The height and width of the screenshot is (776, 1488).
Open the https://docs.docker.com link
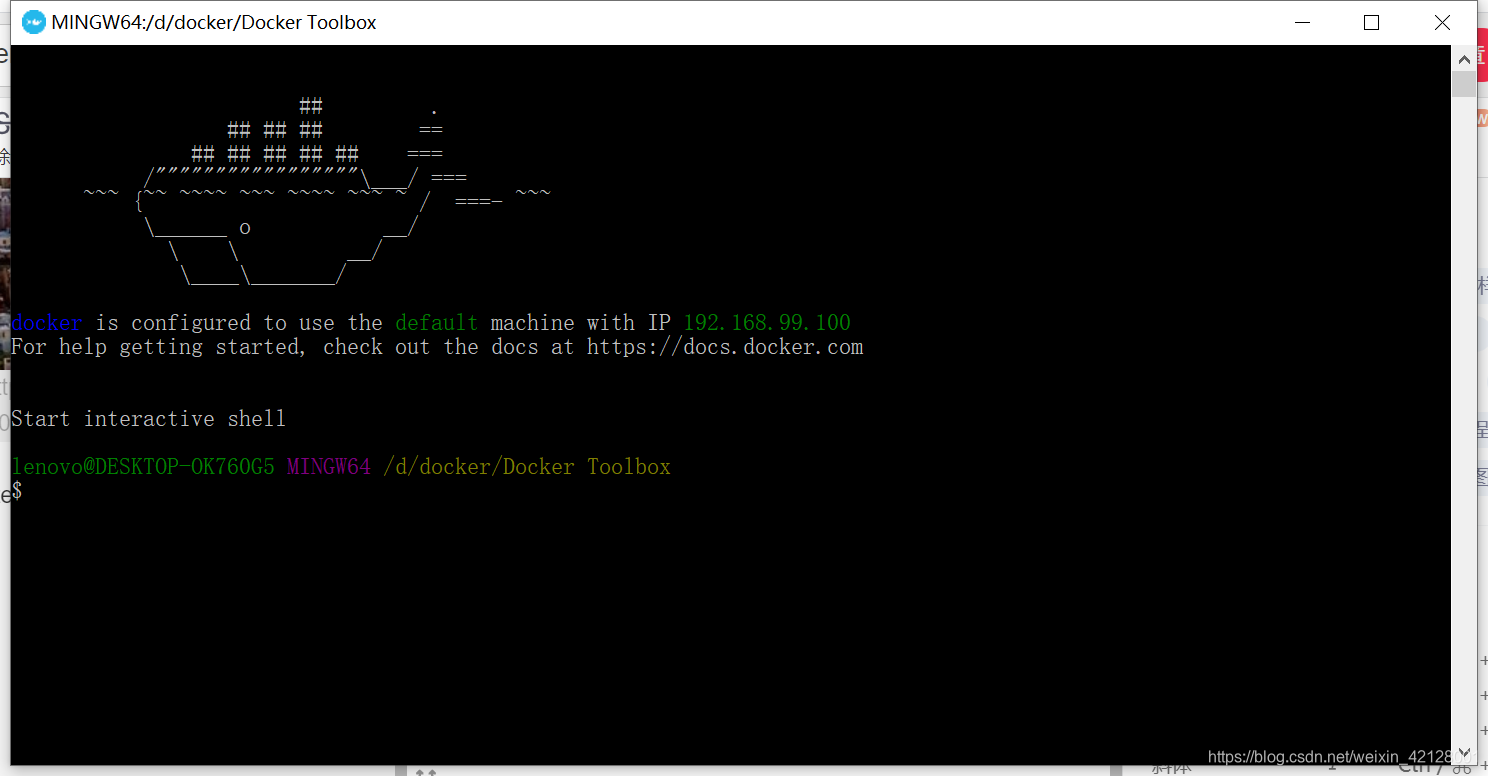tap(725, 347)
